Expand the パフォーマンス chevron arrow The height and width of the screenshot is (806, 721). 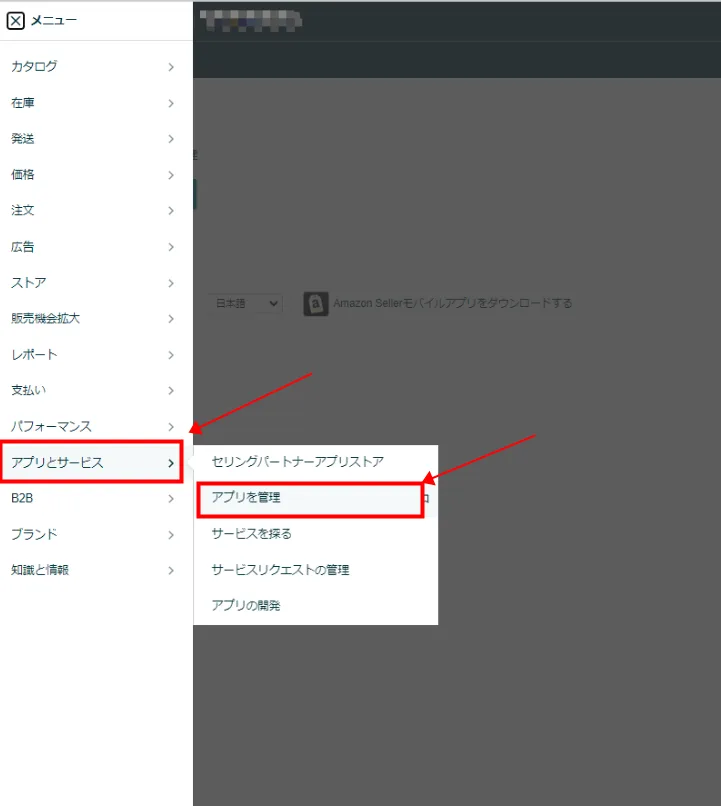(x=171, y=427)
